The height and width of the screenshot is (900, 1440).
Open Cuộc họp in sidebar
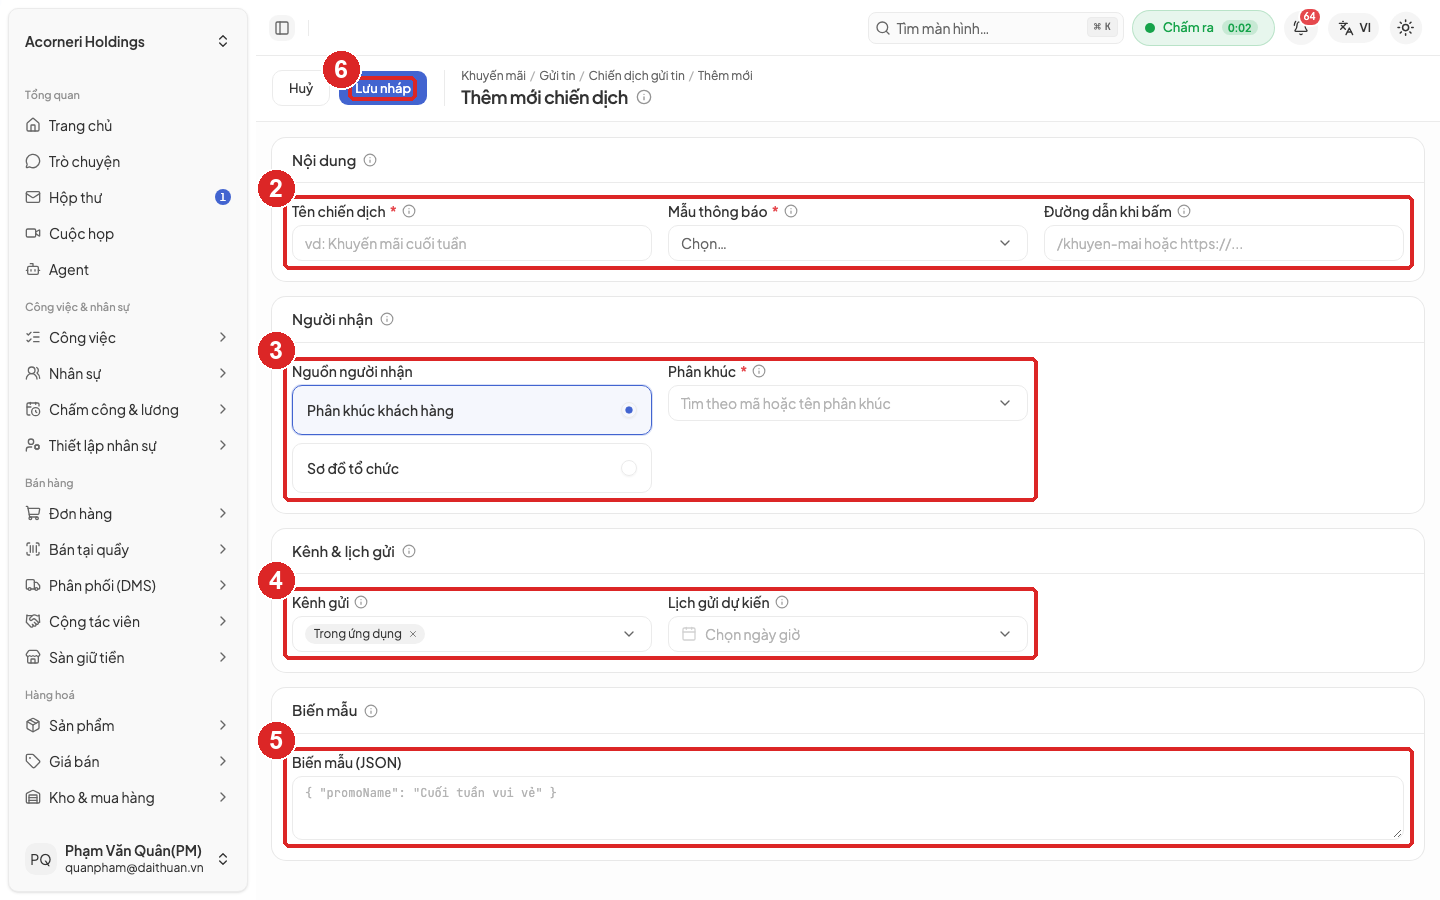click(128, 233)
